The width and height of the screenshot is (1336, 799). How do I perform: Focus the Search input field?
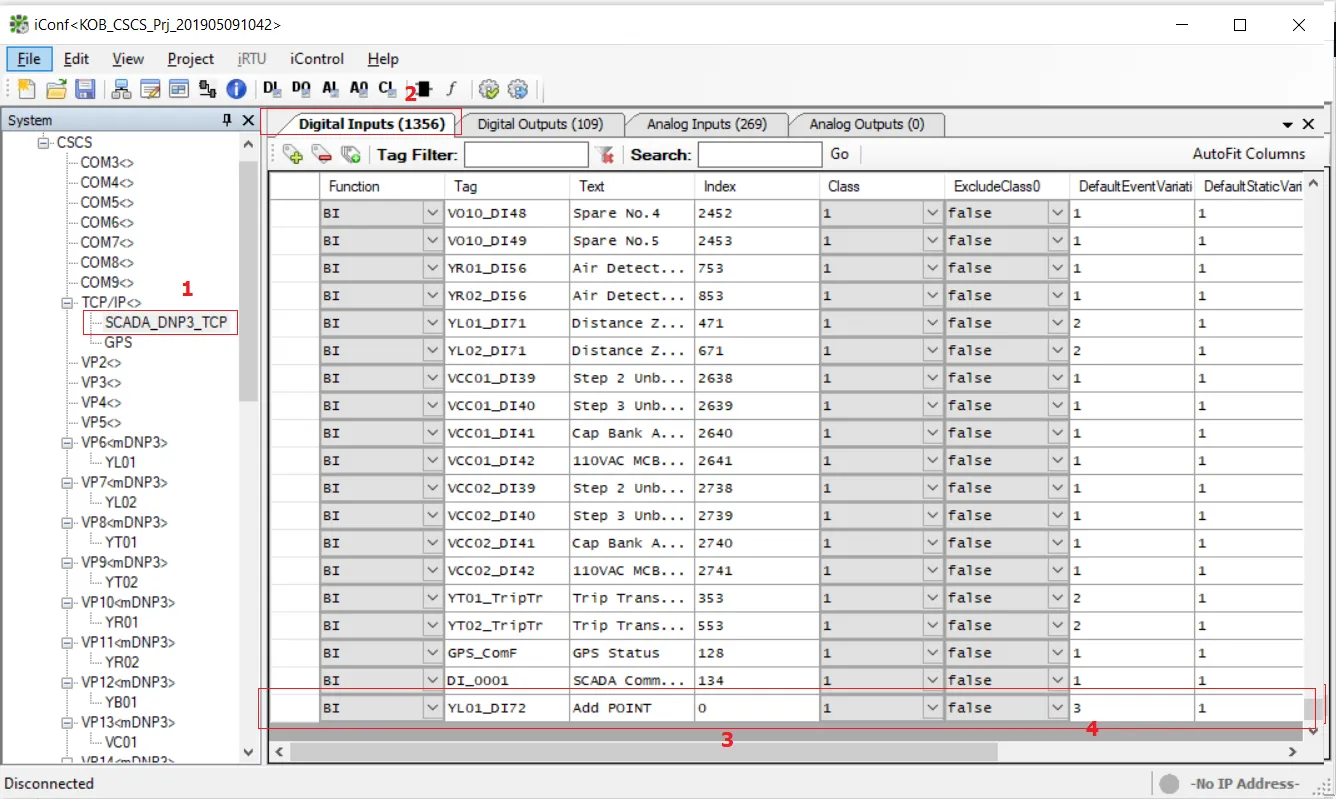[x=760, y=154]
